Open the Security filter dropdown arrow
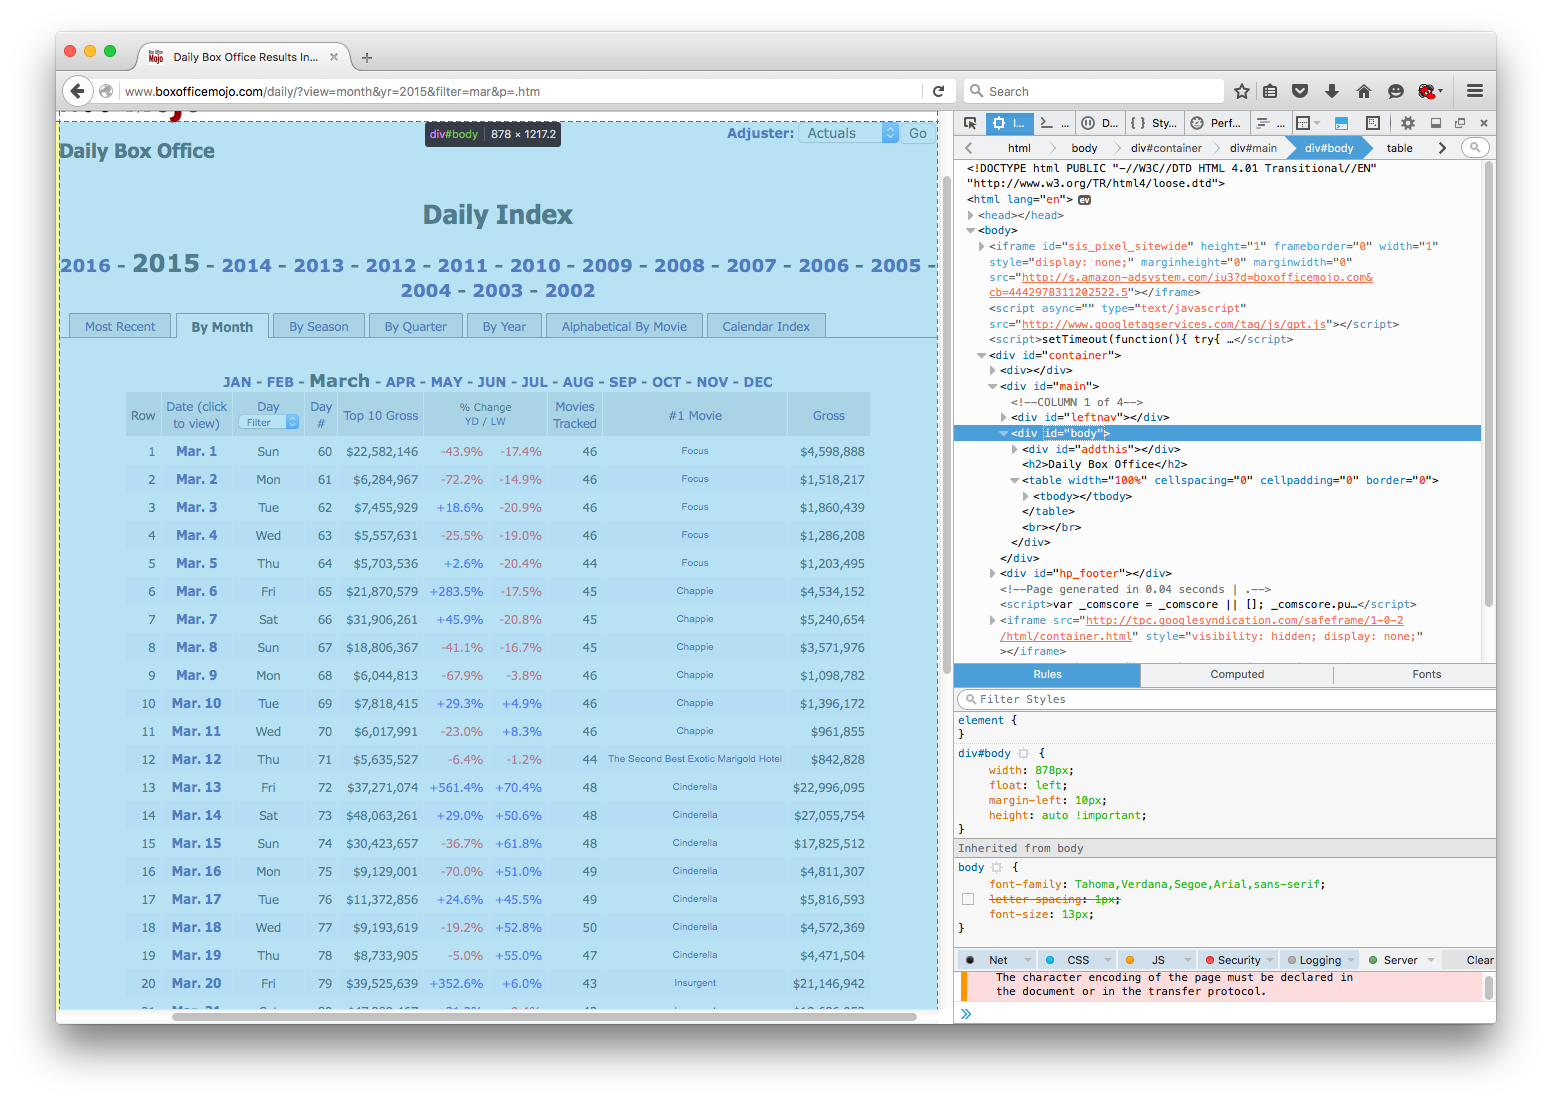Viewport: 1552px width, 1104px height. click(1270, 960)
